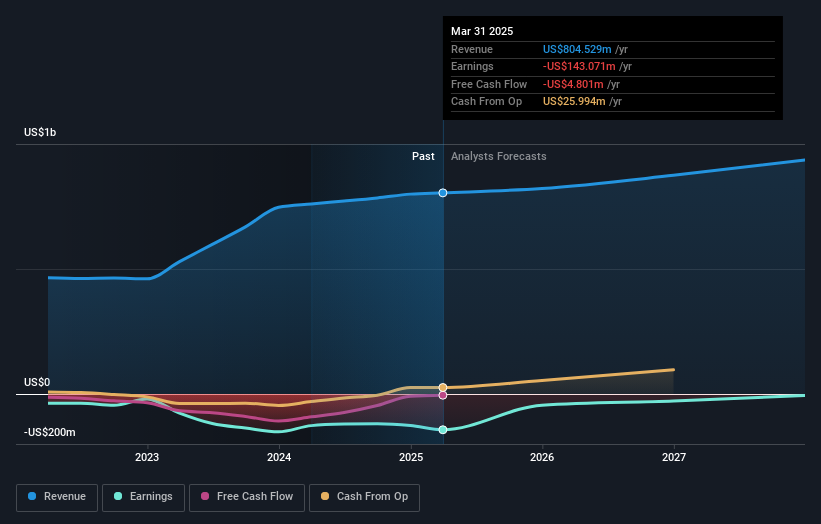
Task: Click the Mar 31 2025 tooltip date
Action: point(482,31)
